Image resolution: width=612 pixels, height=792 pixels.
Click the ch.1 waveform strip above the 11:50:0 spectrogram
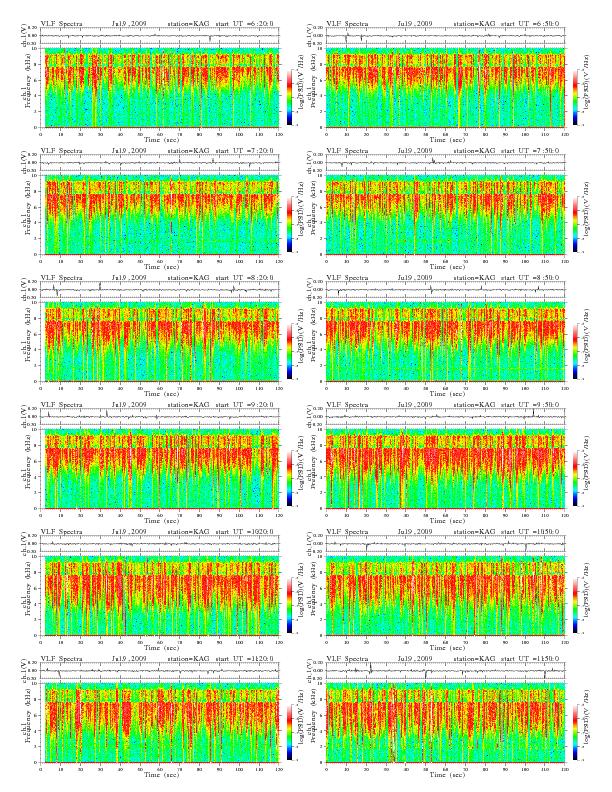point(445,671)
